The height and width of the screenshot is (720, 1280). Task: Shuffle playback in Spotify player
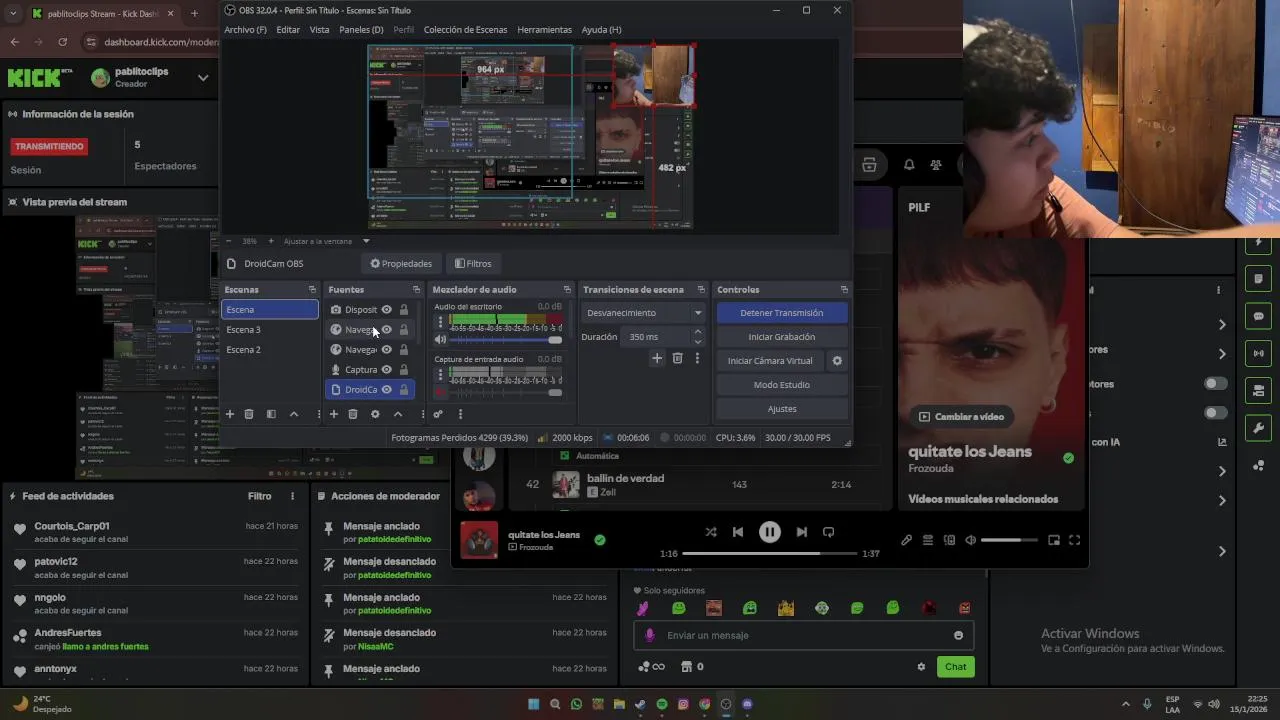pos(710,532)
